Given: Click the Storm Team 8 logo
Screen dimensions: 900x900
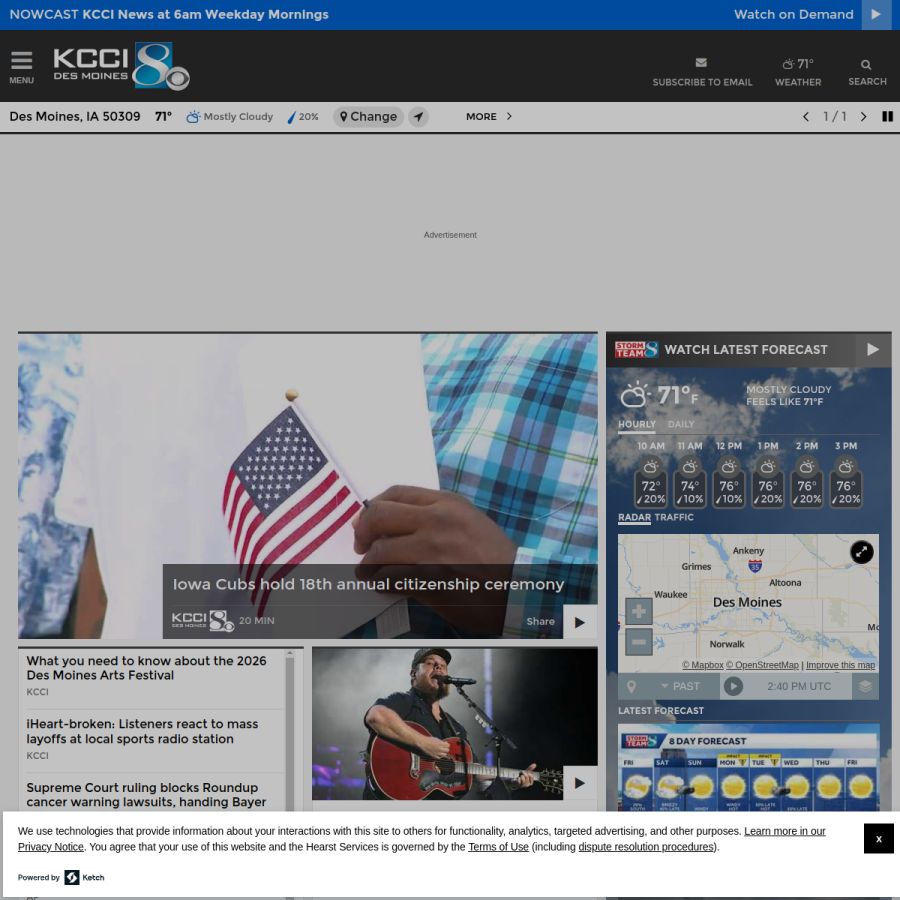Looking at the screenshot, I should click(636, 350).
